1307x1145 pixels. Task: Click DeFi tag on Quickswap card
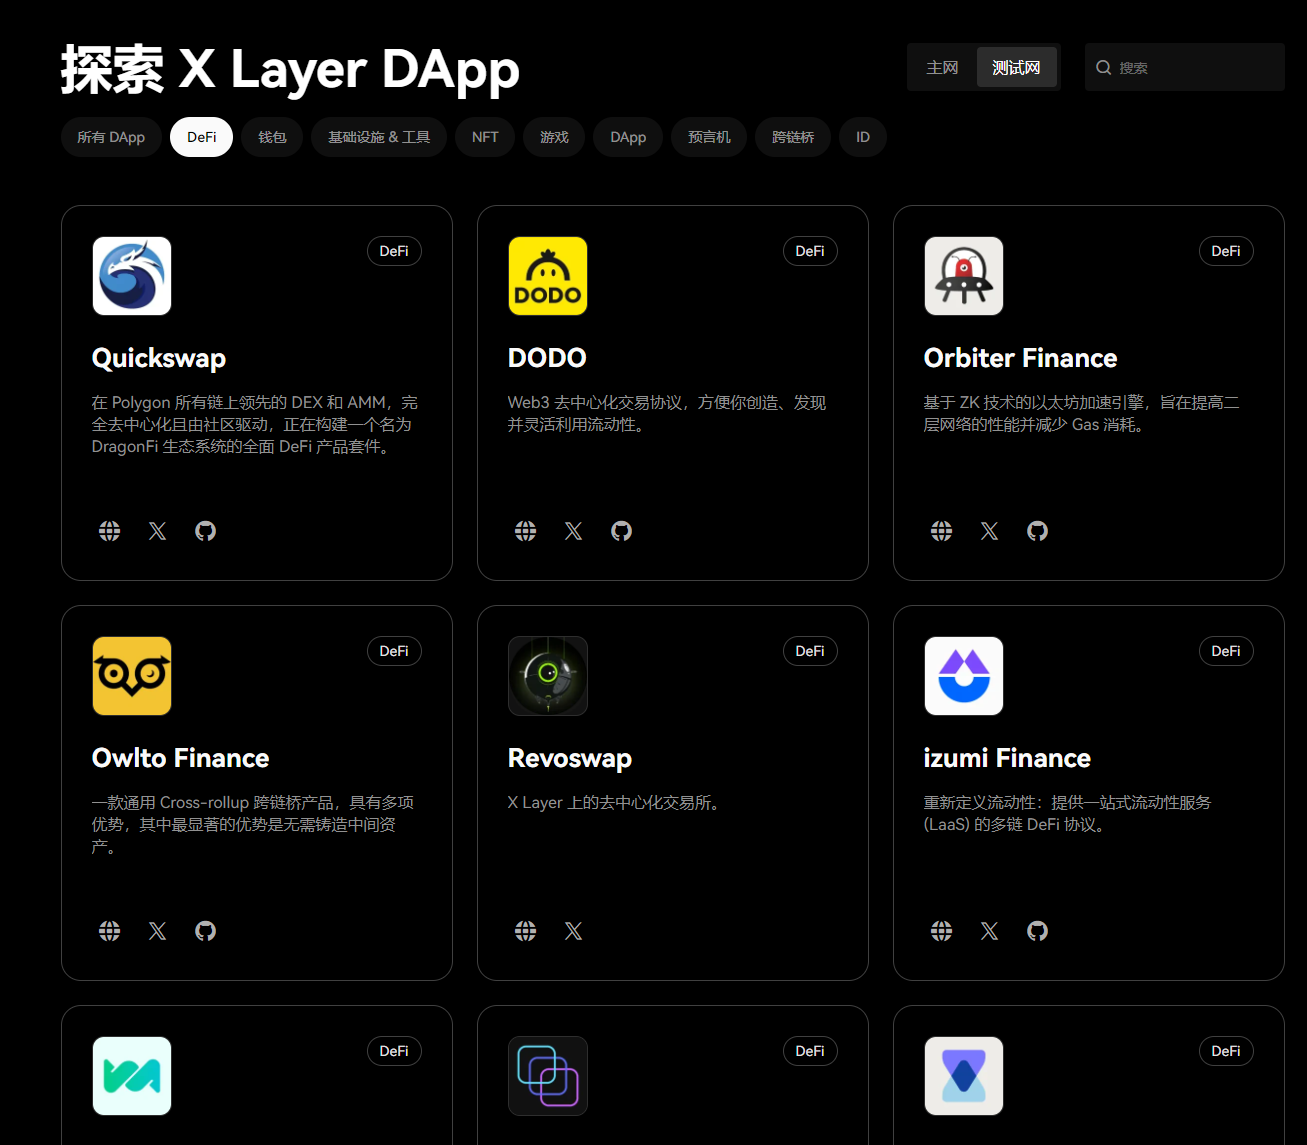394,251
